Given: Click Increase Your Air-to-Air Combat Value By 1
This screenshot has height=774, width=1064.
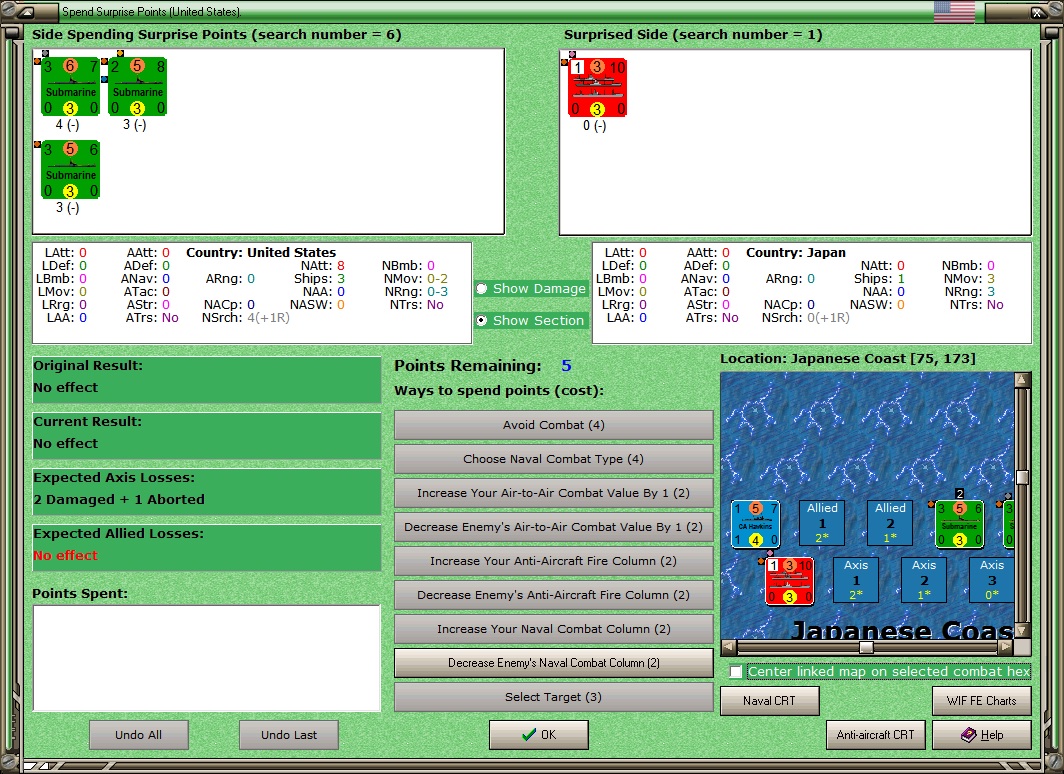Looking at the screenshot, I should [x=554, y=493].
